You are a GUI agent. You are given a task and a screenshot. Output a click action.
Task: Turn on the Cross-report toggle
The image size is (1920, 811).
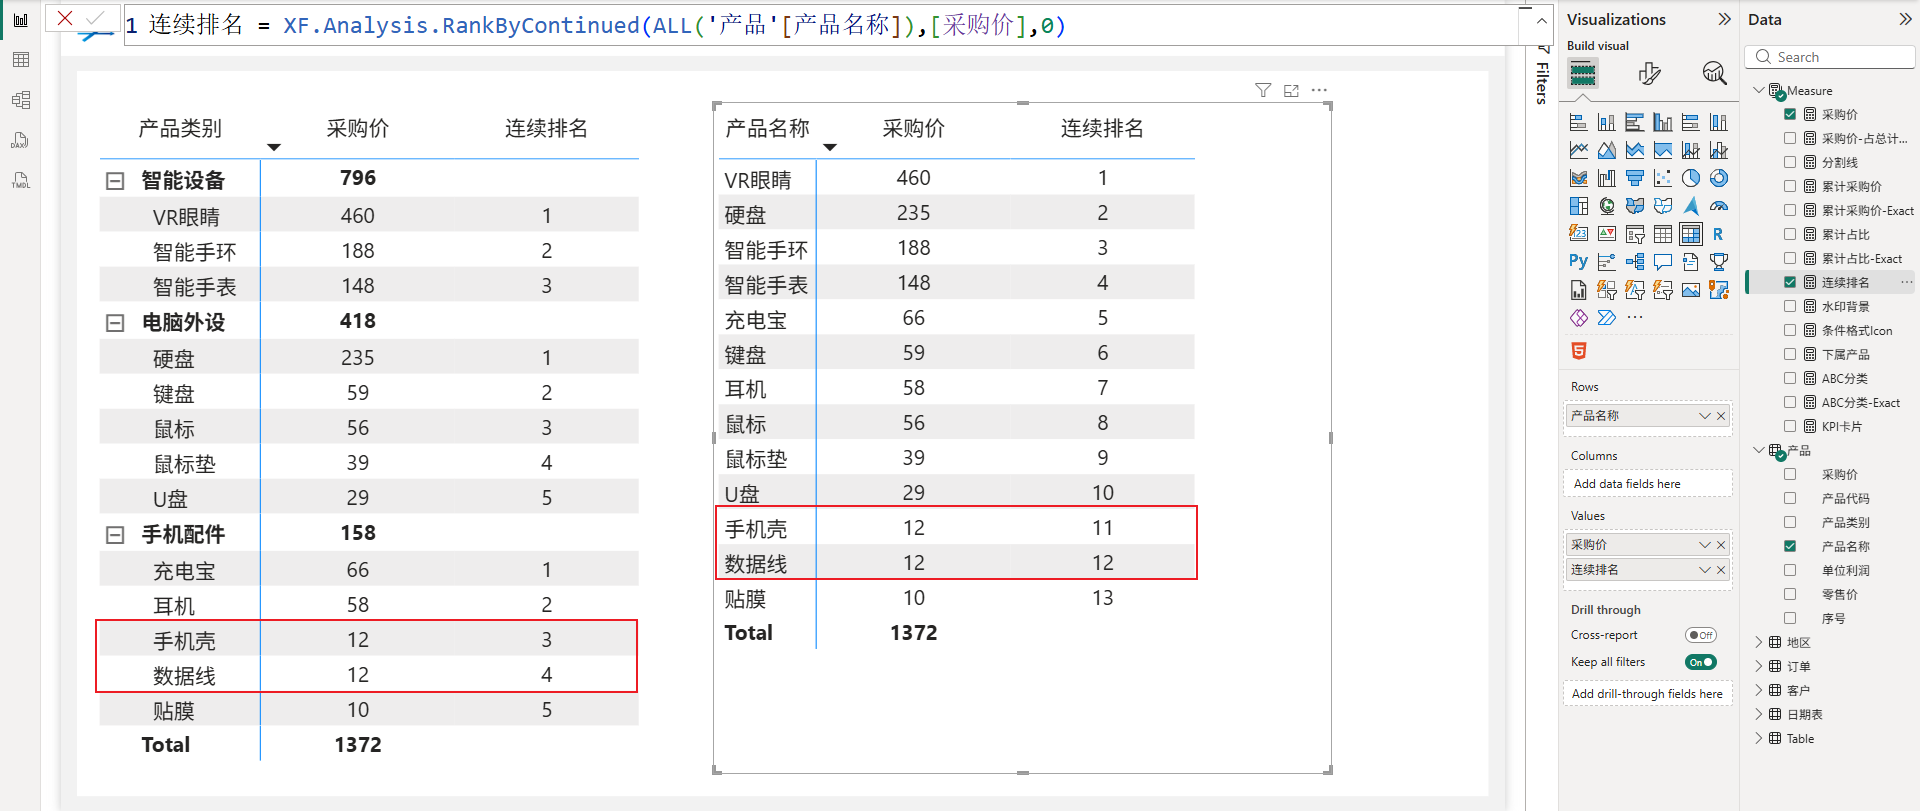click(x=1700, y=635)
